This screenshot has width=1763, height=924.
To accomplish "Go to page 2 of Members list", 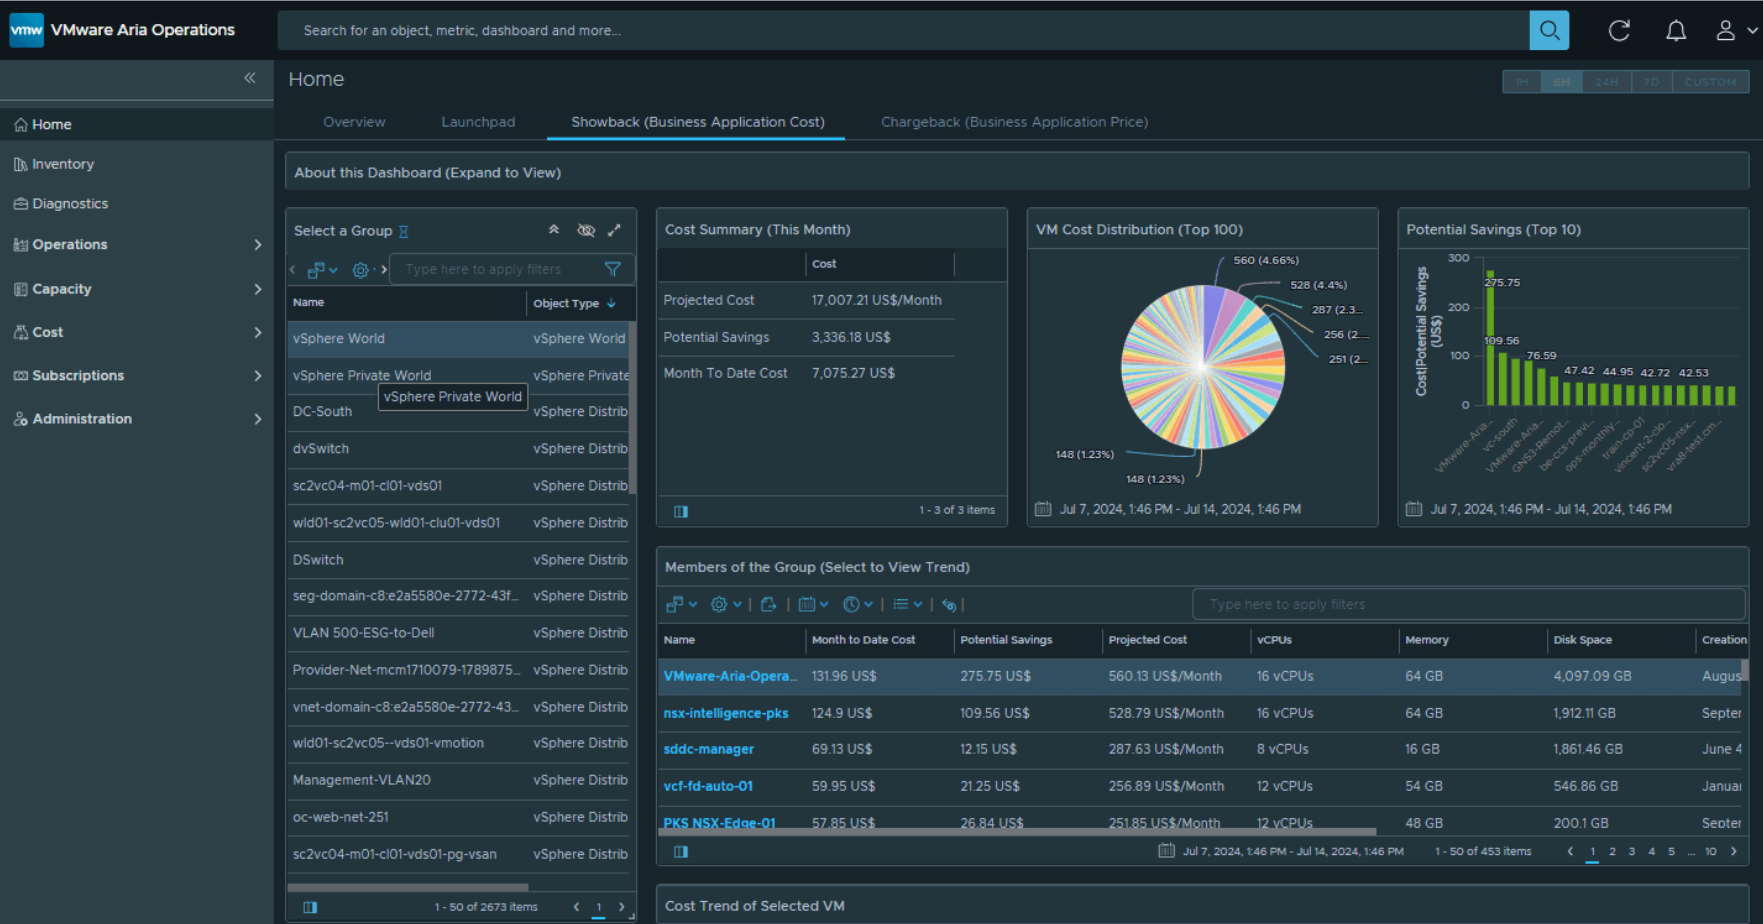I will click(1612, 851).
